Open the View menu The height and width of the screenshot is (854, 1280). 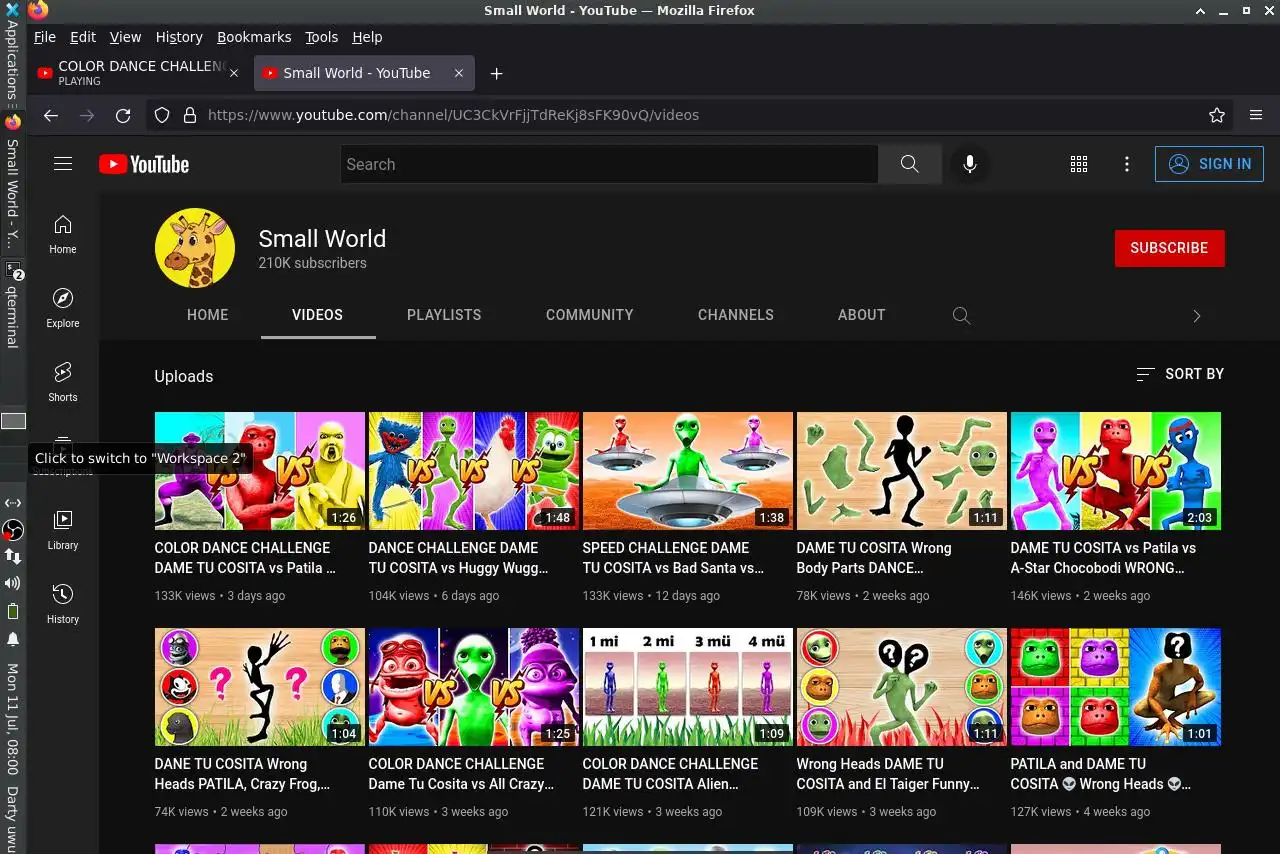(125, 37)
